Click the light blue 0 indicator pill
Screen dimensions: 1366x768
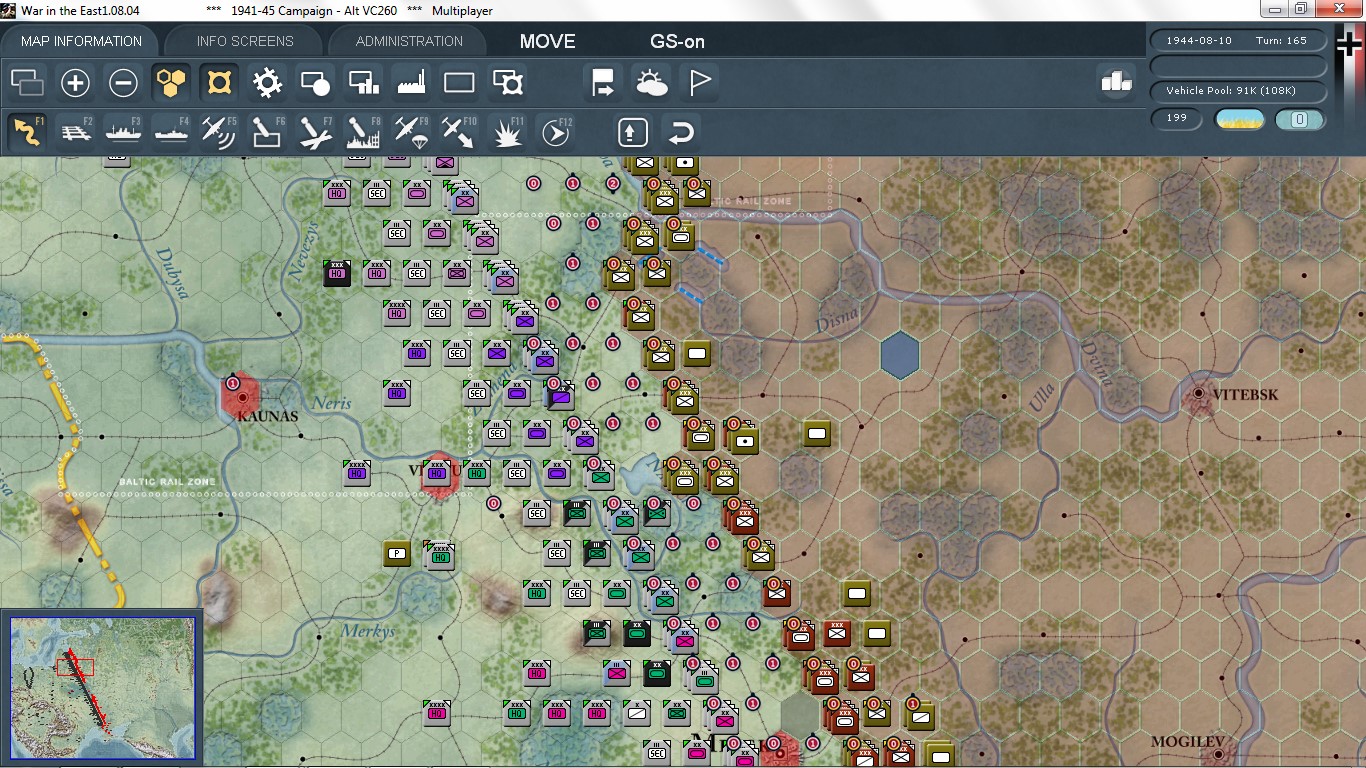pos(1300,120)
